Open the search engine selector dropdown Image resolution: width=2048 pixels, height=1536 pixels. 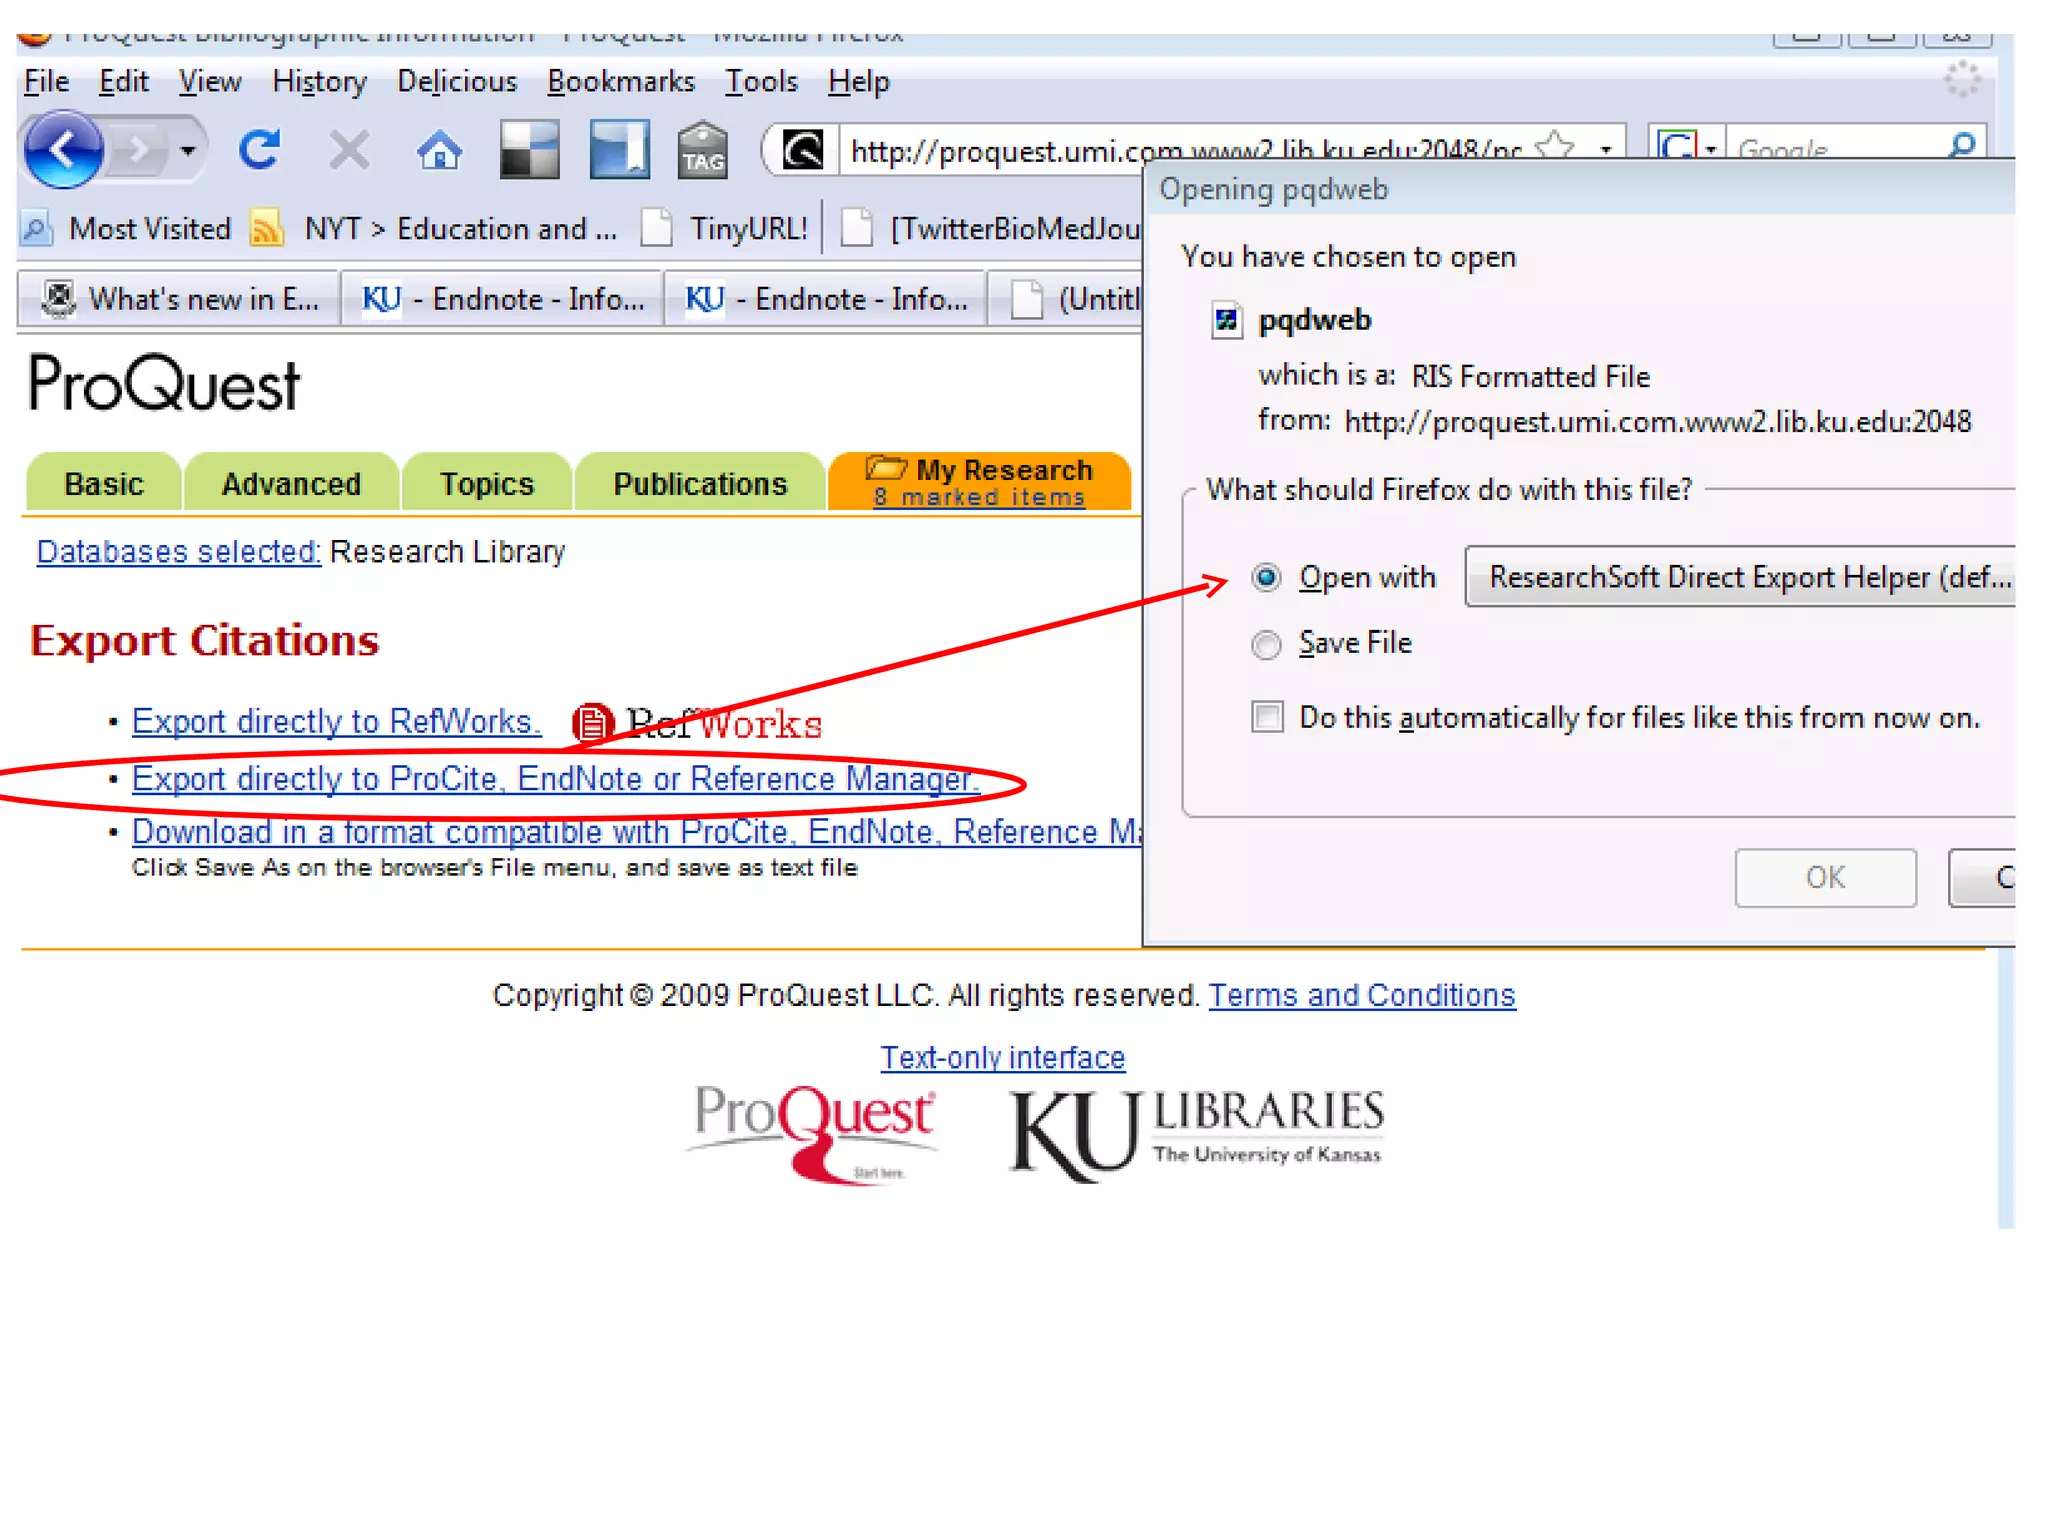tap(1687, 148)
